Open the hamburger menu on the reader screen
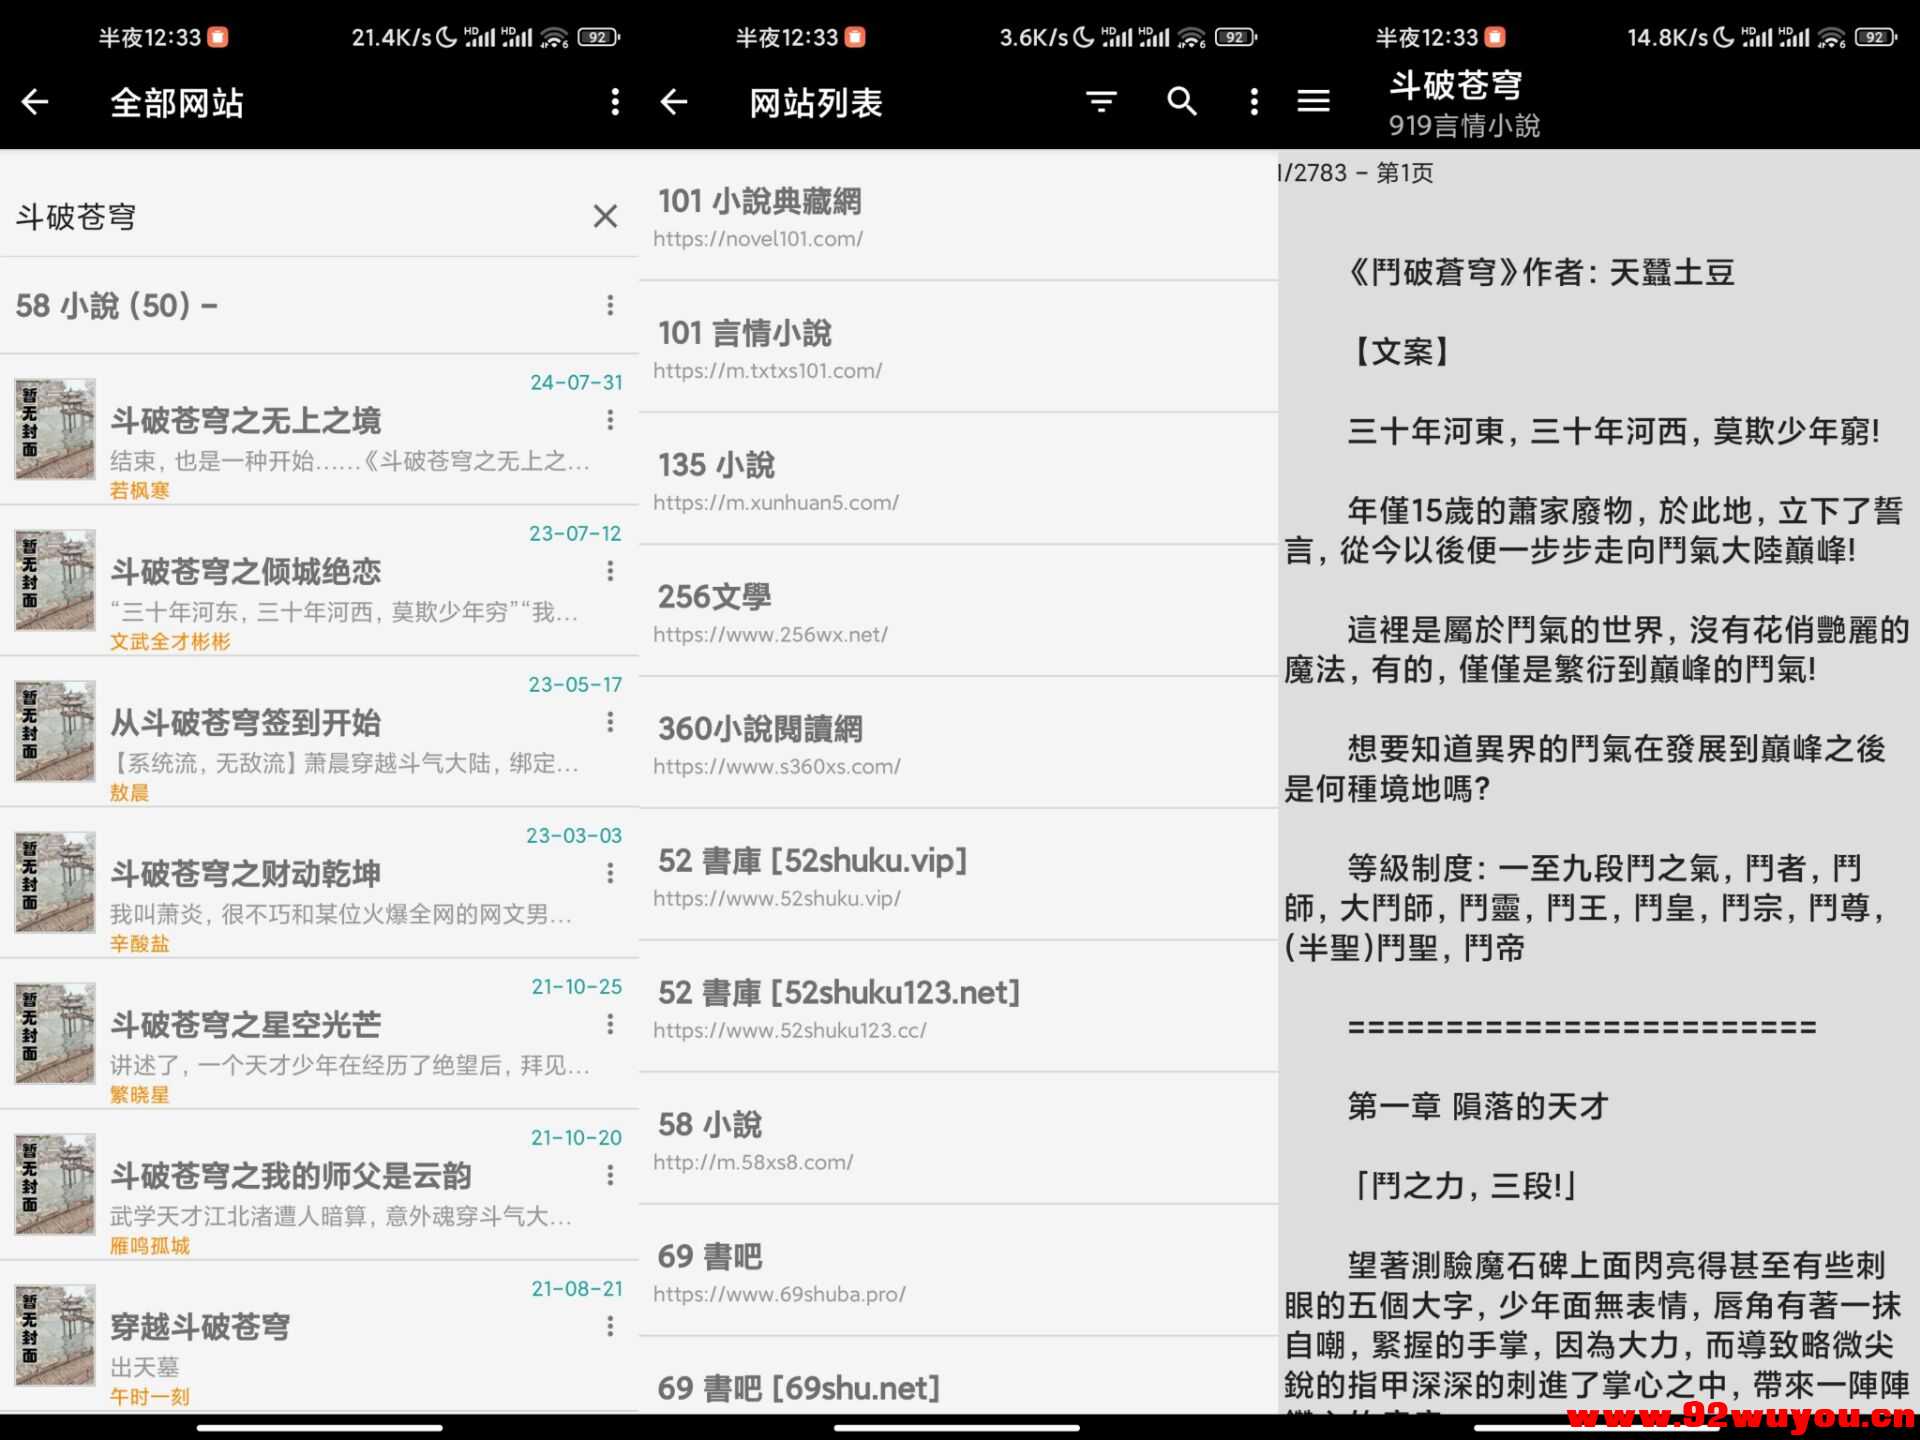 coord(1312,100)
